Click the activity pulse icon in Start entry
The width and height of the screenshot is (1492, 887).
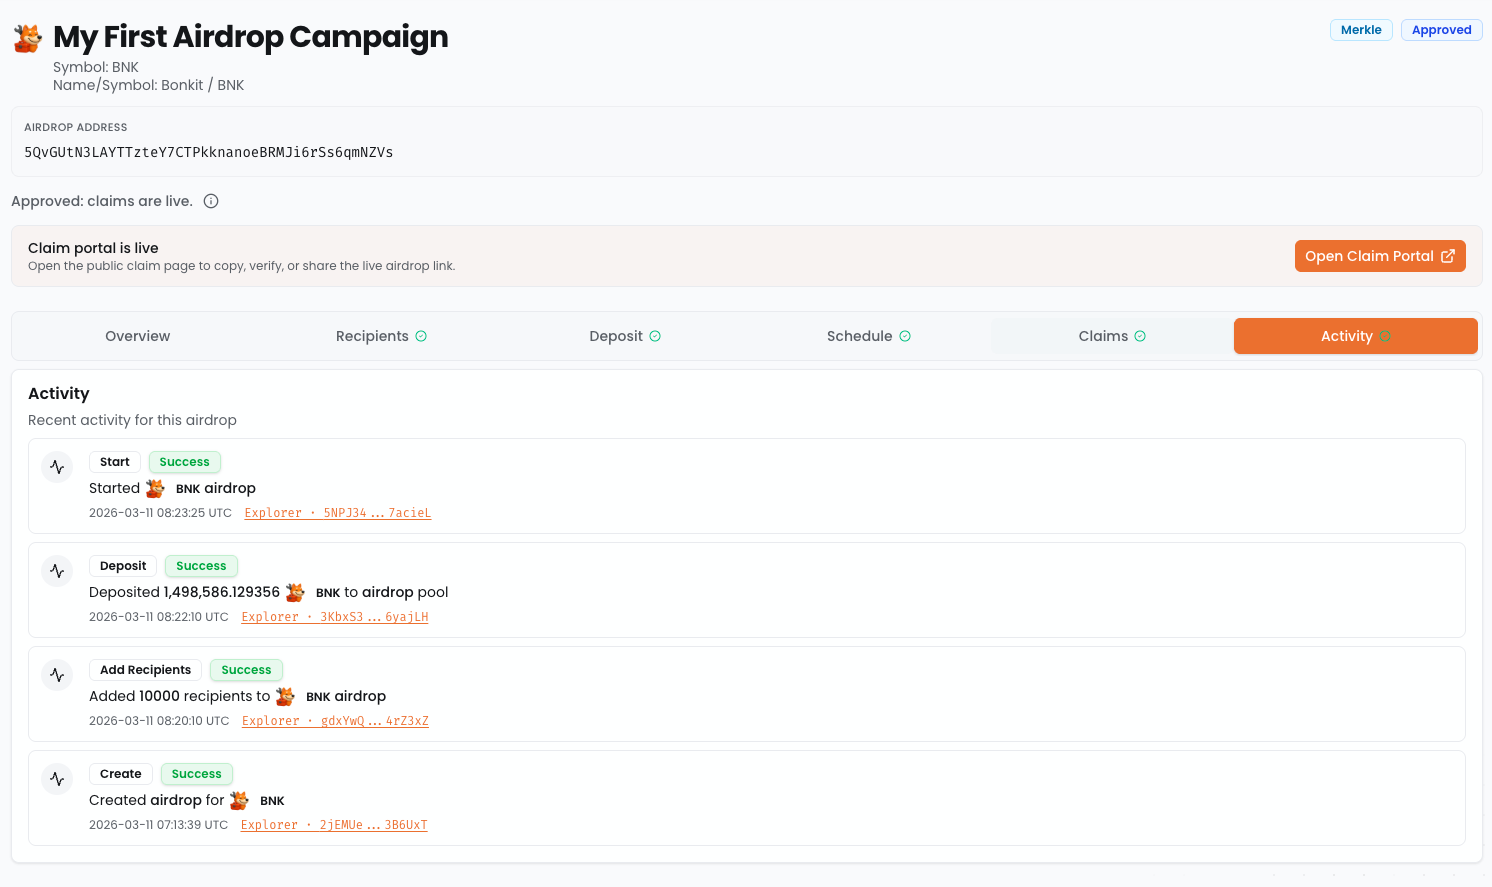(57, 467)
